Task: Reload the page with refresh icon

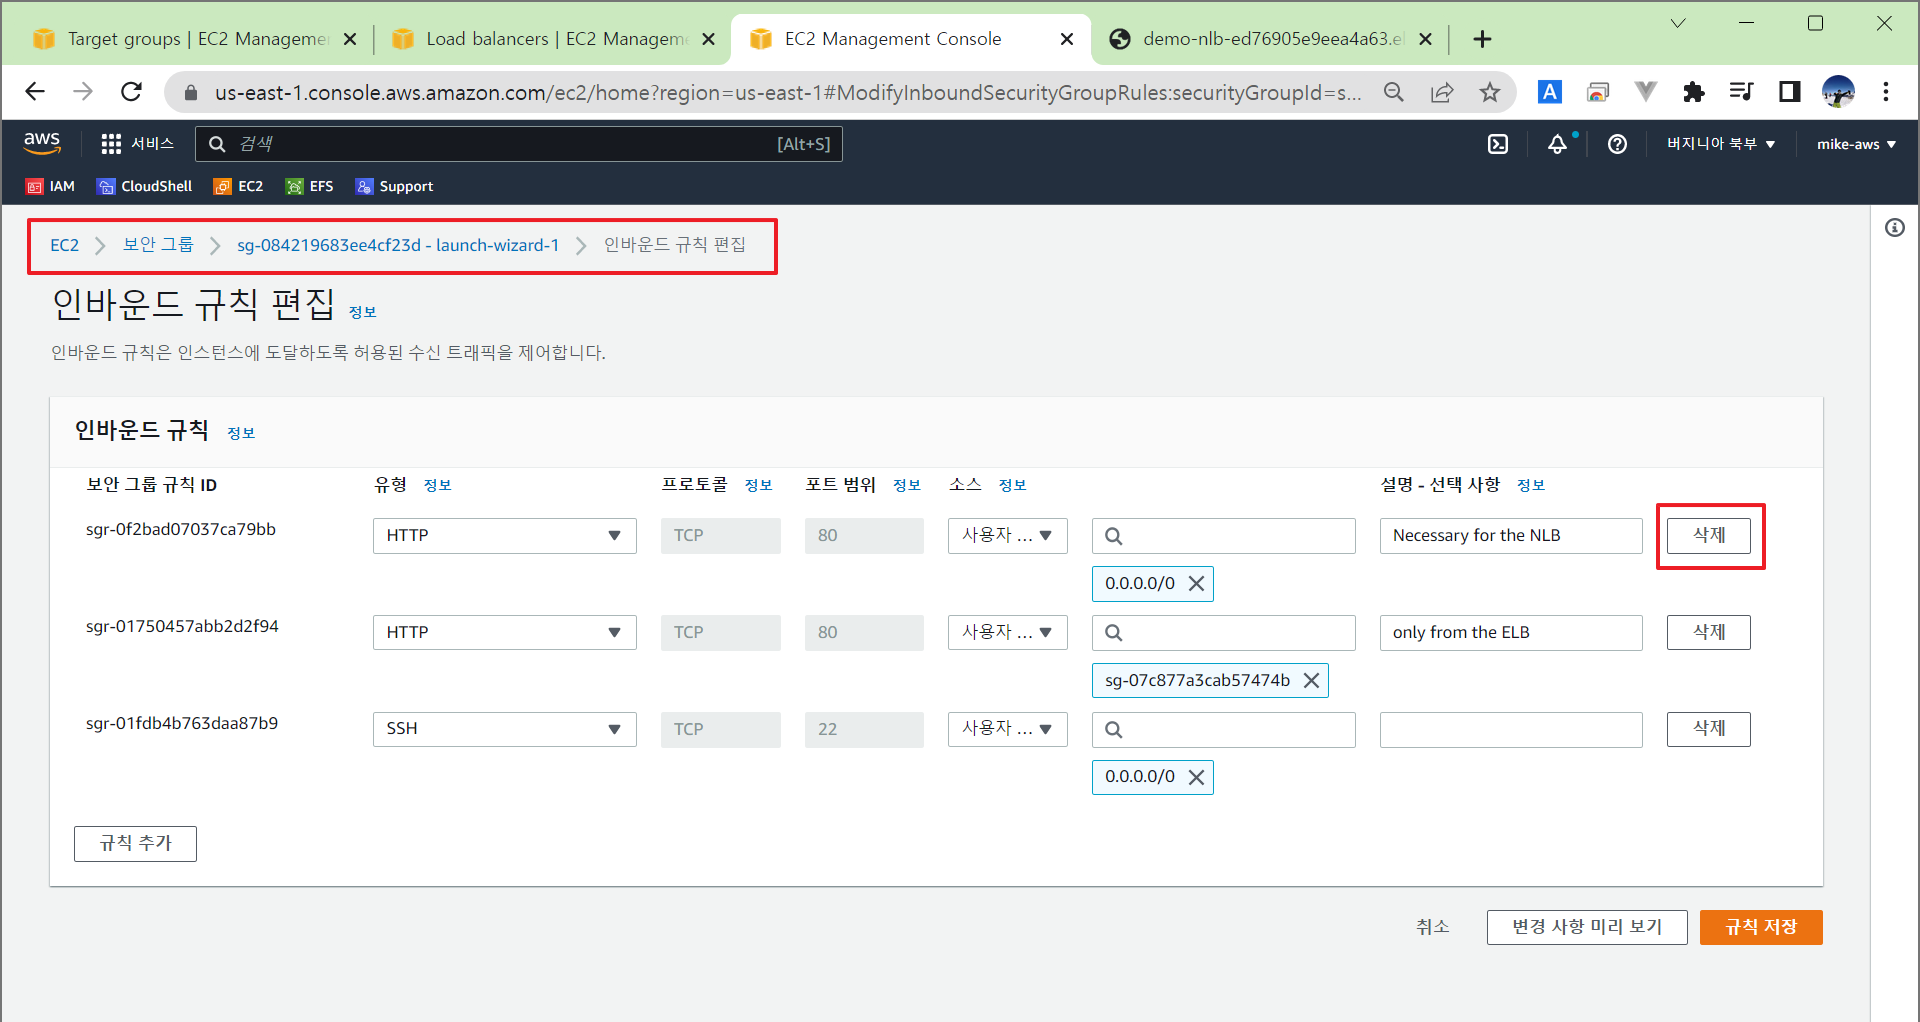Action: click(131, 92)
